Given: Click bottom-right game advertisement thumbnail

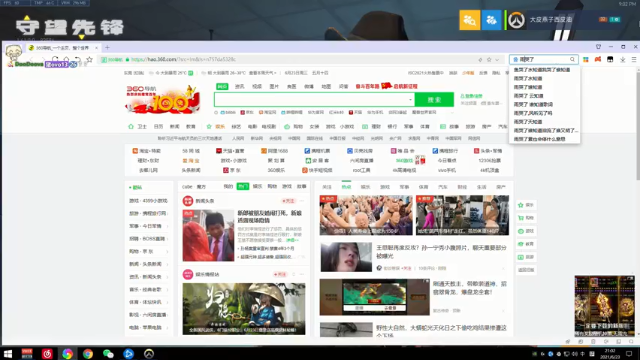Looking at the screenshot, I should click(604, 306).
